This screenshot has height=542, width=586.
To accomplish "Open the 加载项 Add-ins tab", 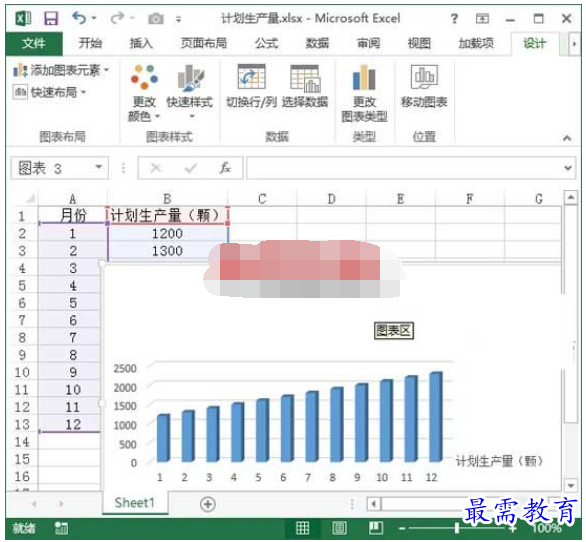I will [476, 43].
